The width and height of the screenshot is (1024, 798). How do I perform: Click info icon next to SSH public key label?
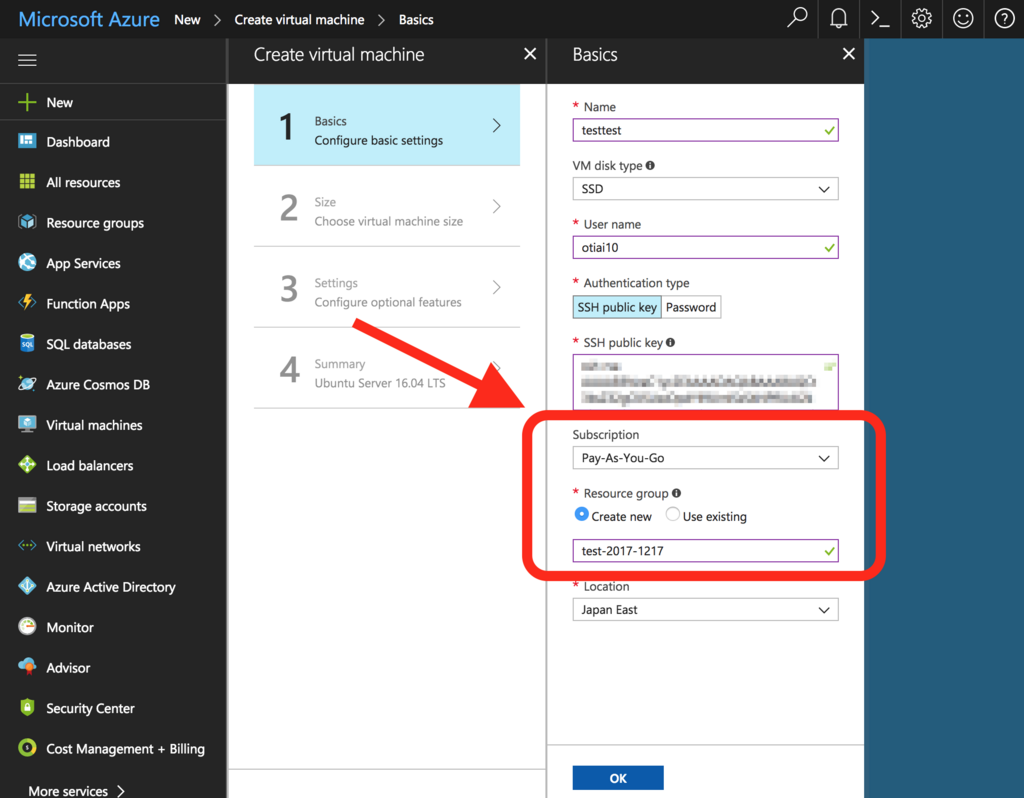tap(670, 342)
